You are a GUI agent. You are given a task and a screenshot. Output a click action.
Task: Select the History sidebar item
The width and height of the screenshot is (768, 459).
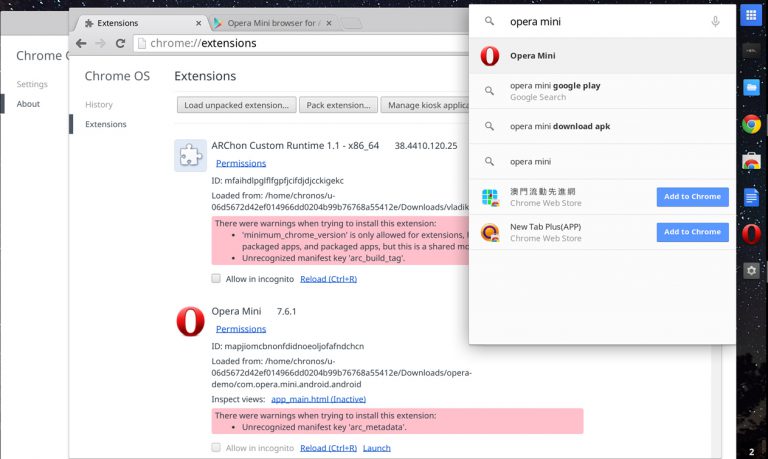click(x=99, y=104)
